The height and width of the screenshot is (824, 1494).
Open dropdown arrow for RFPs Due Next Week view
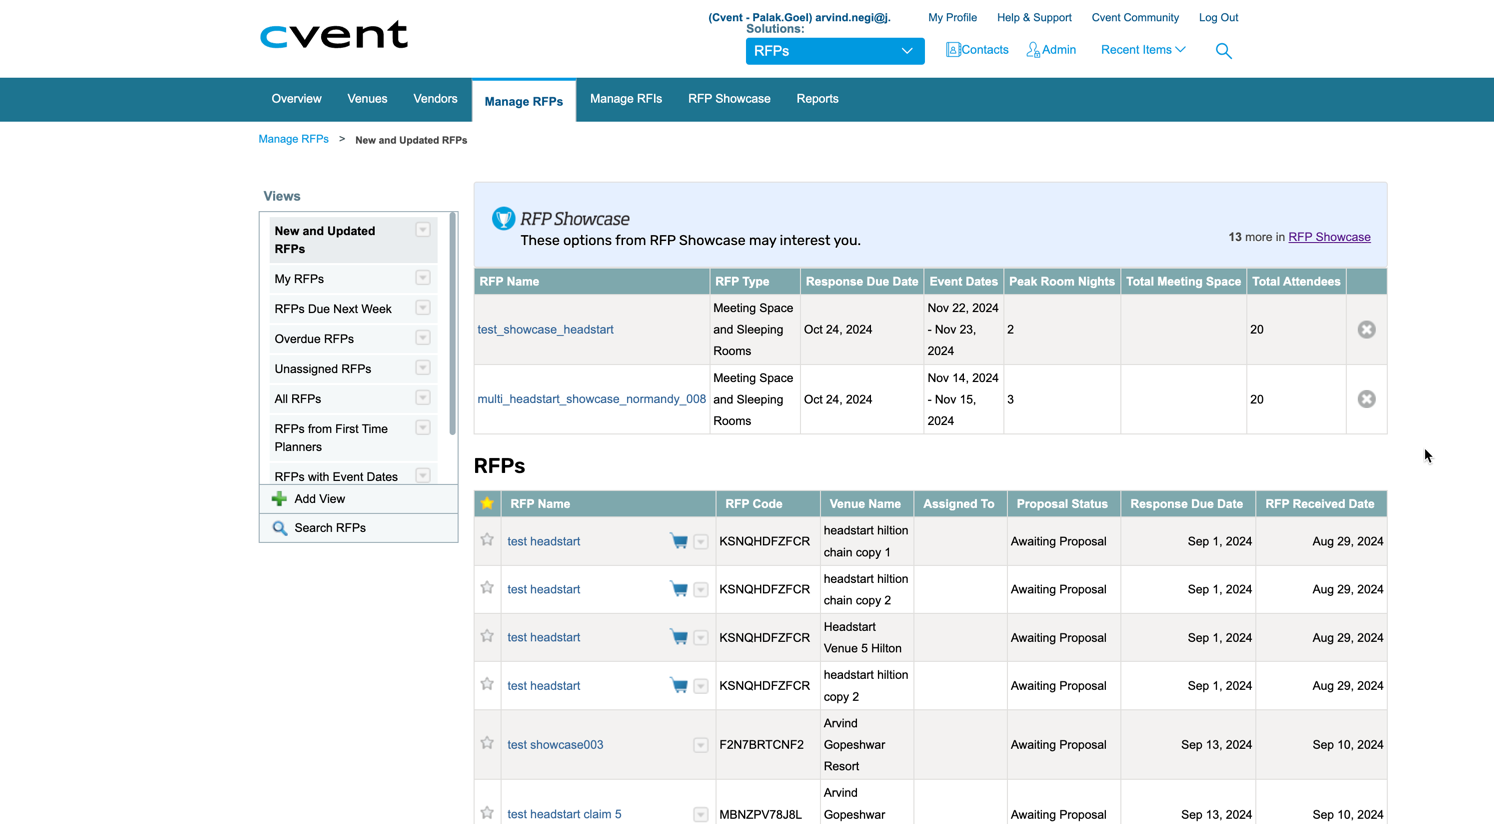click(x=423, y=308)
